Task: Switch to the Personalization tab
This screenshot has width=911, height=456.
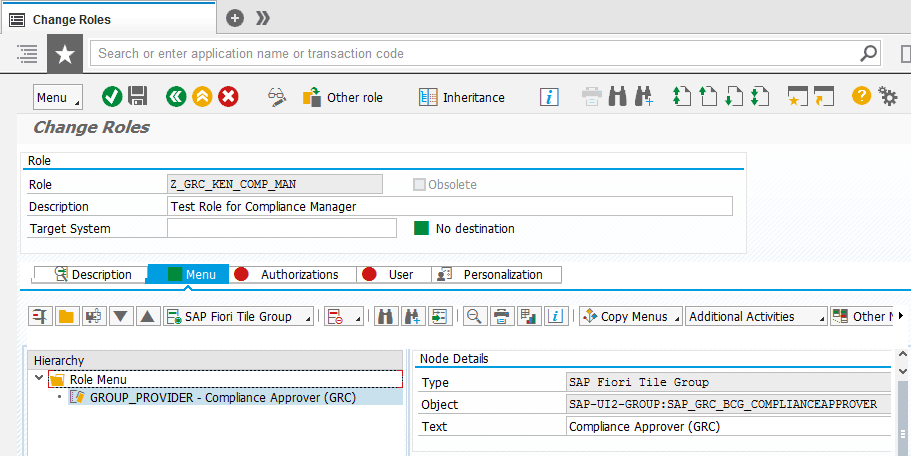Action: point(496,274)
